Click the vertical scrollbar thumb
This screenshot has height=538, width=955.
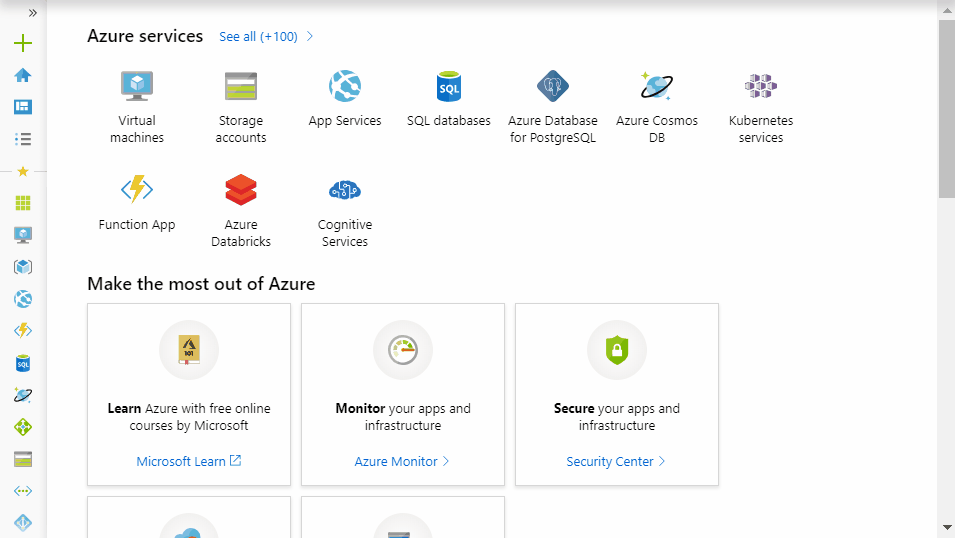(946, 108)
